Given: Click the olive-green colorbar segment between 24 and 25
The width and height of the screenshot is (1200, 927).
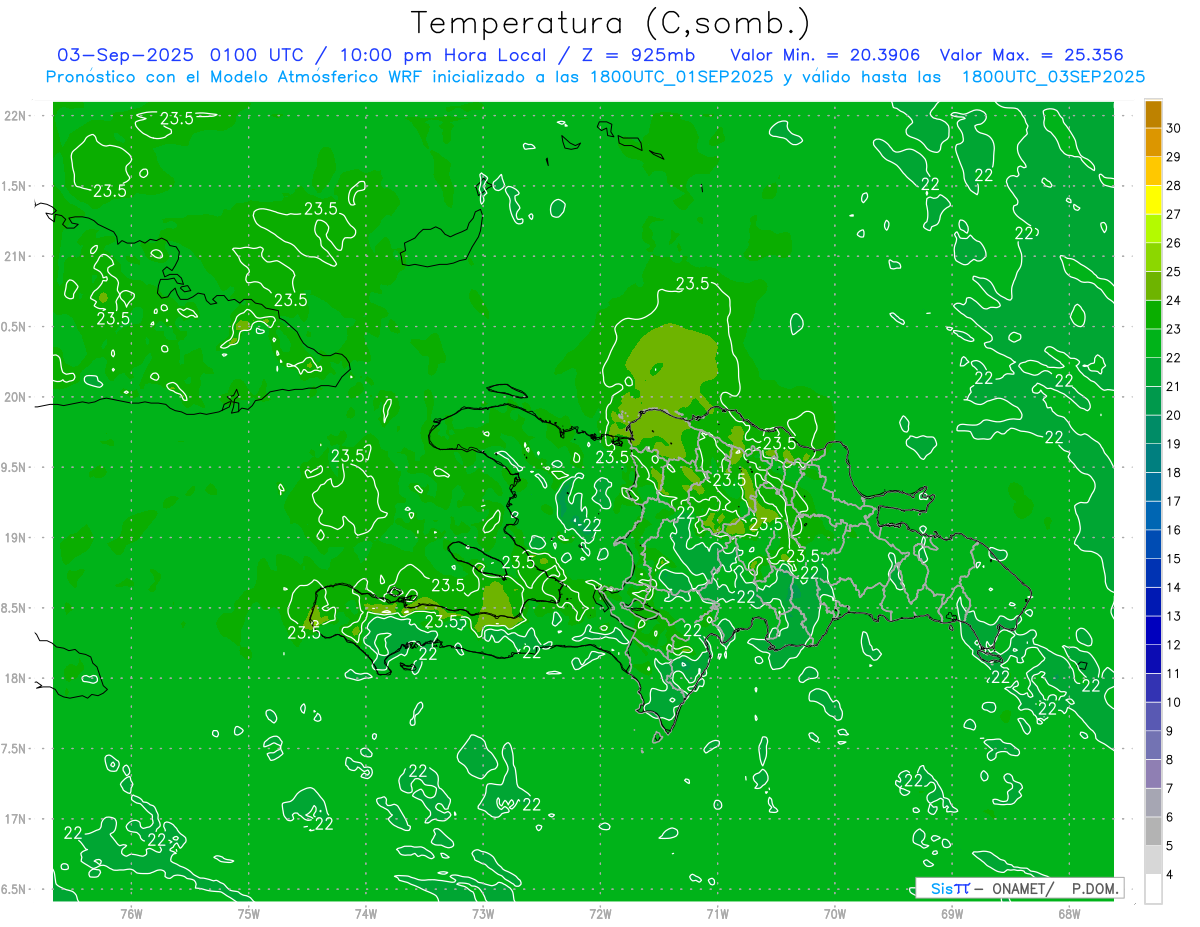Looking at the screenshot, I should coord(1153,286).
